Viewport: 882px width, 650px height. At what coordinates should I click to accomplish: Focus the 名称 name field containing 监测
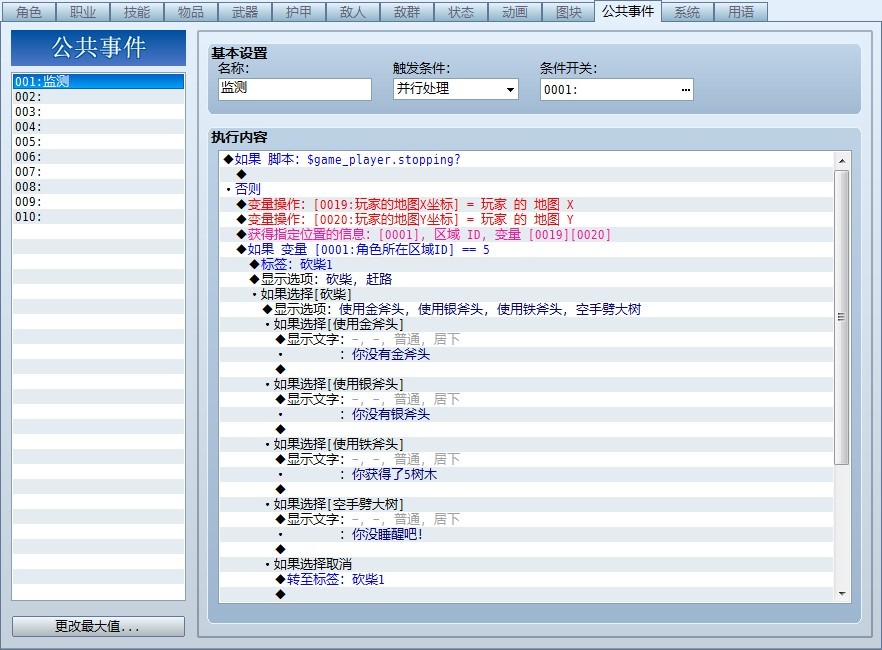click(295, 89)
